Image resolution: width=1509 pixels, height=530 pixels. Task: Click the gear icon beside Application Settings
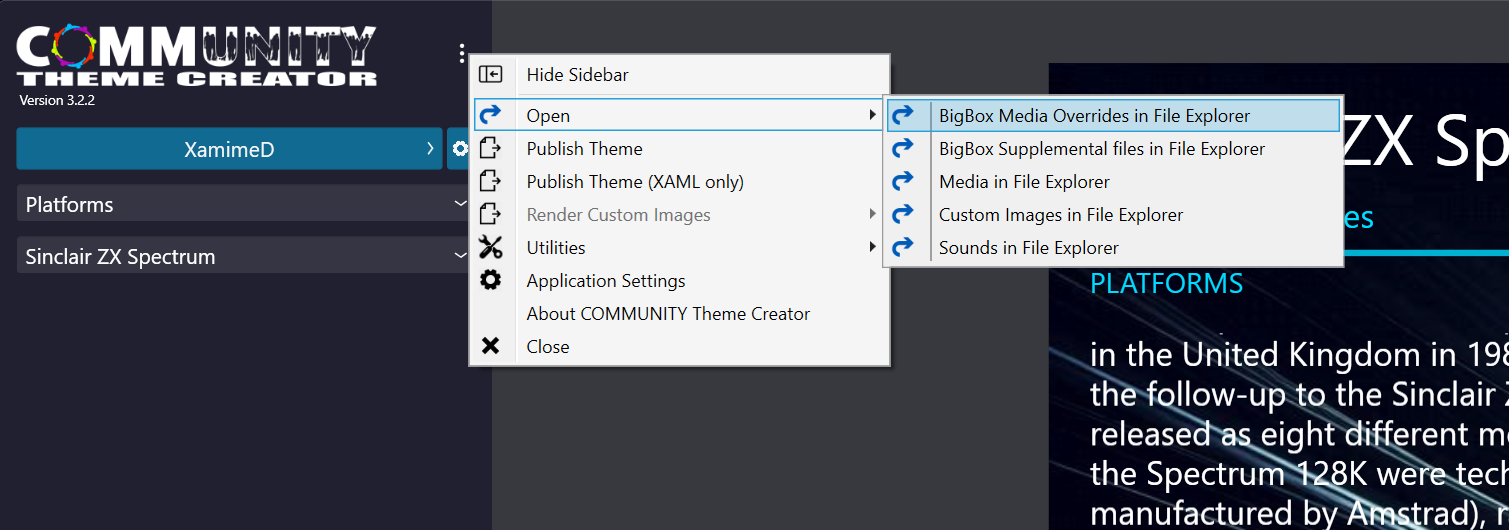[490, 280]
